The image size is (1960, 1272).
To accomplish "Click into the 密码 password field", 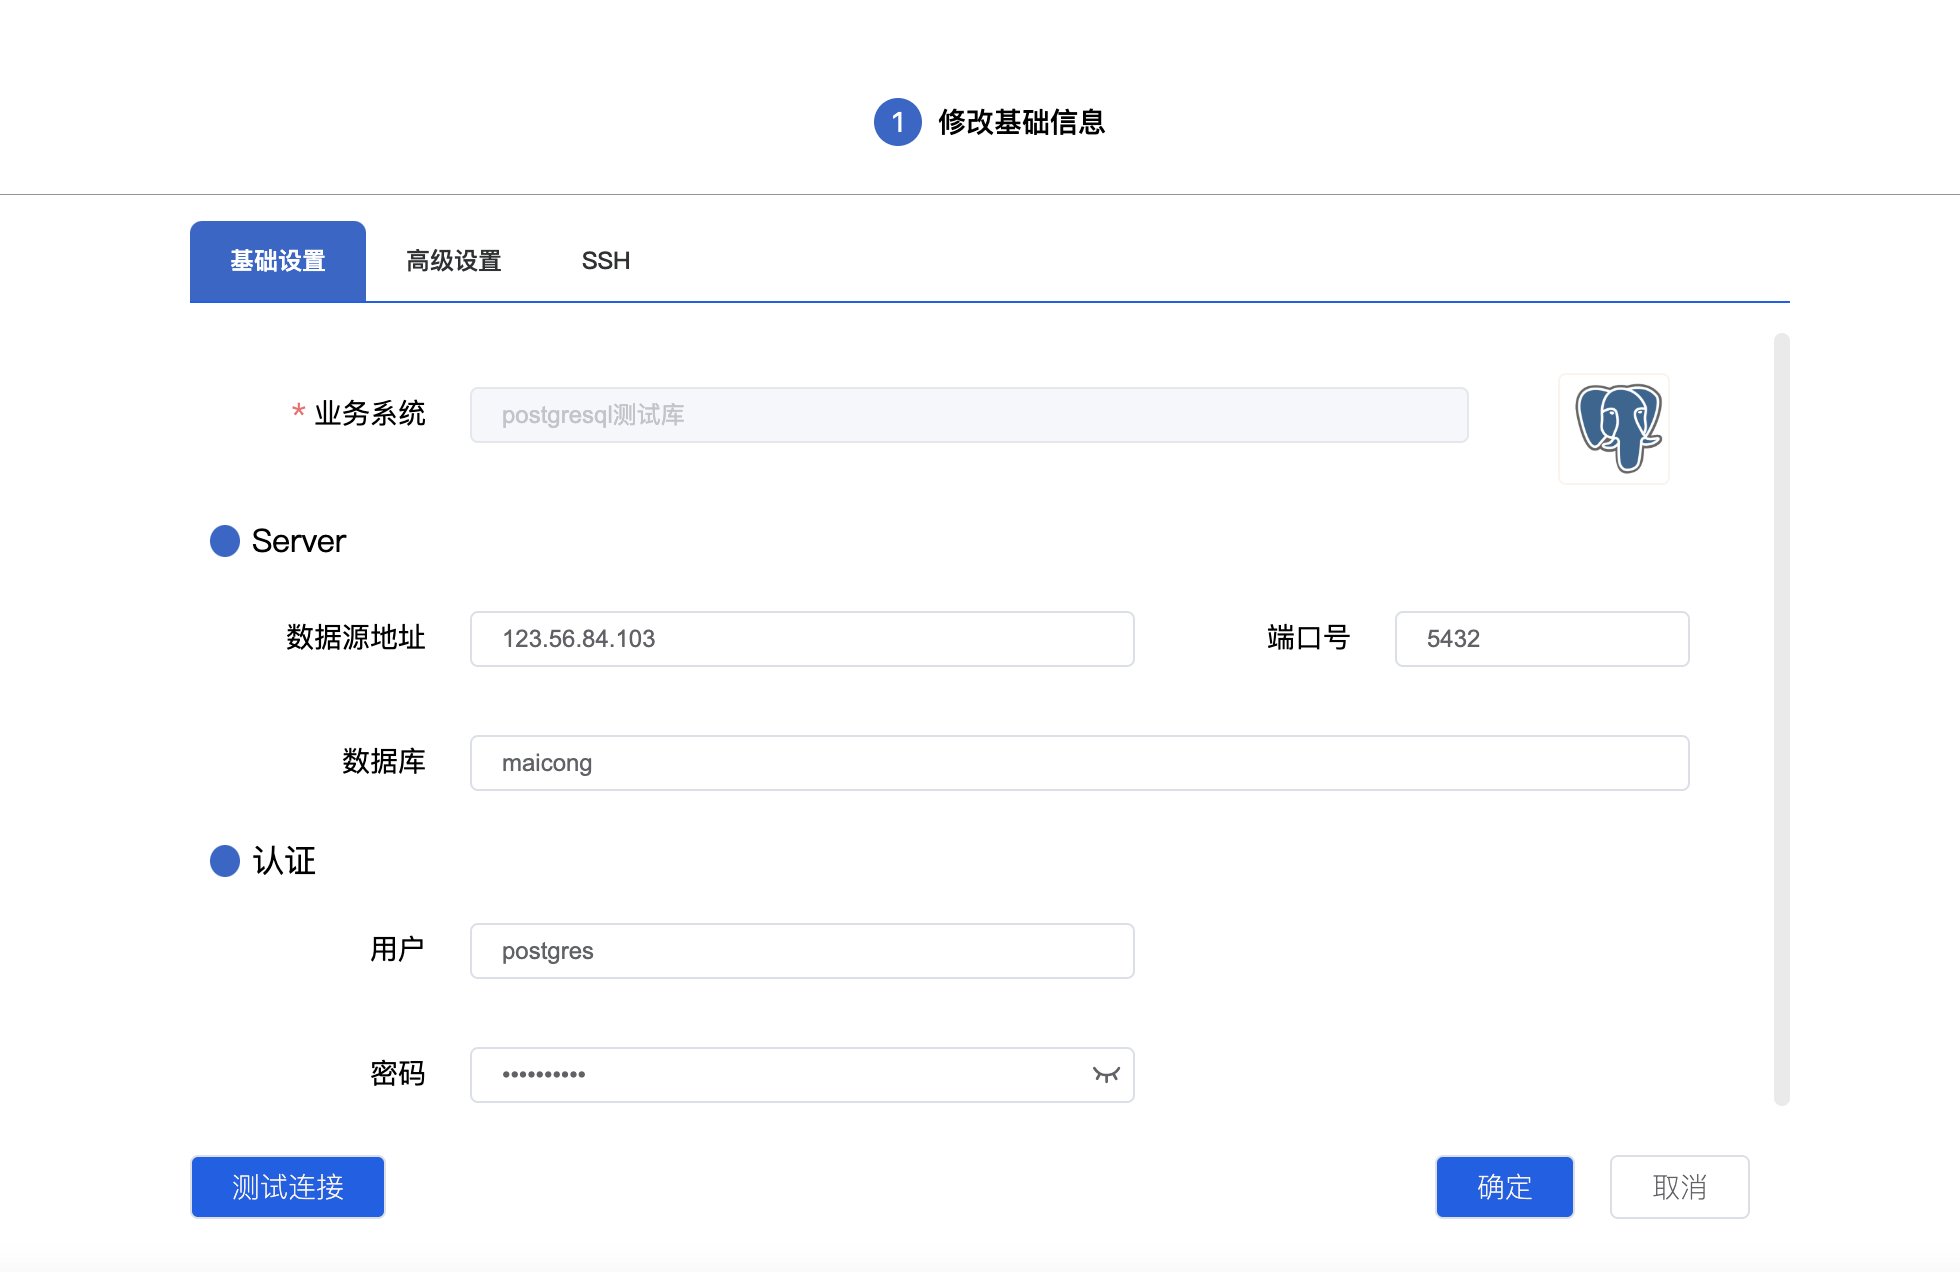I will click(780, 1075).
